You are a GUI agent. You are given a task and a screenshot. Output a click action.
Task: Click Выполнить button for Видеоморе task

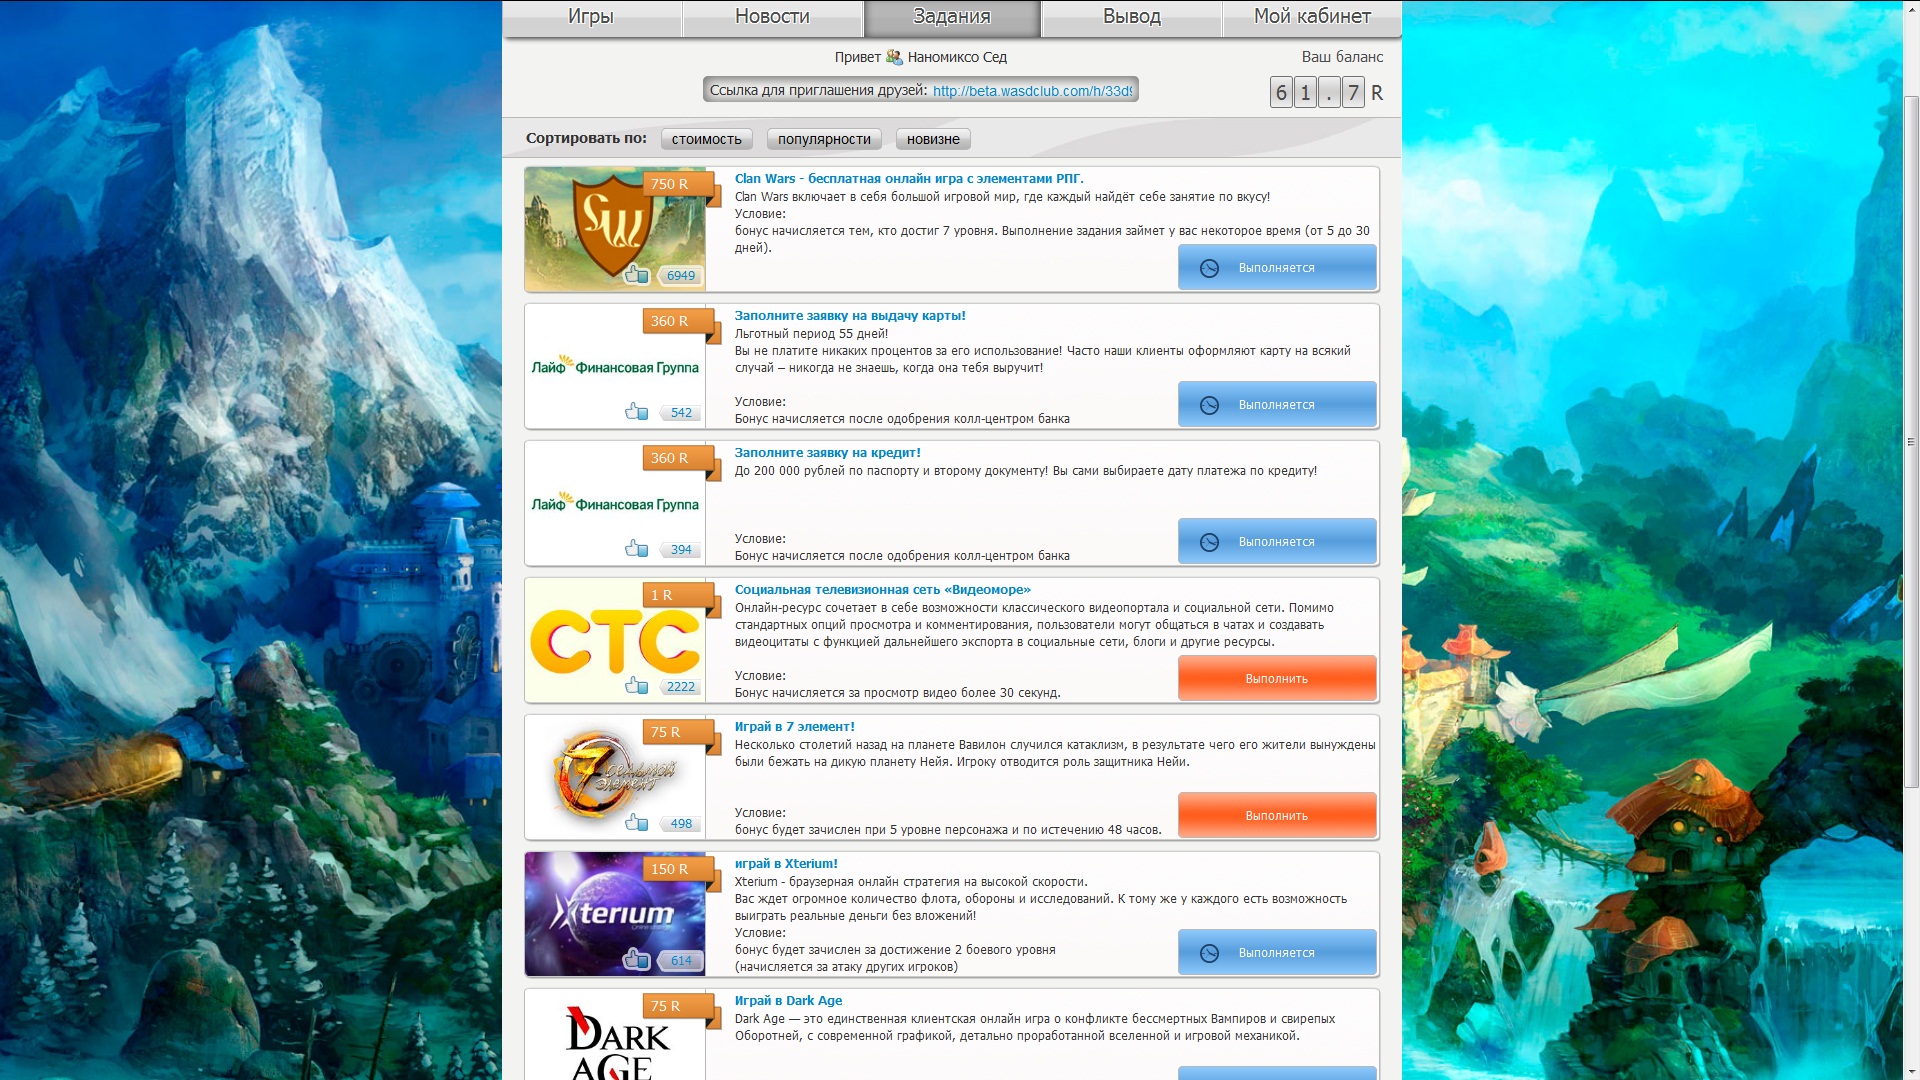1277,678
